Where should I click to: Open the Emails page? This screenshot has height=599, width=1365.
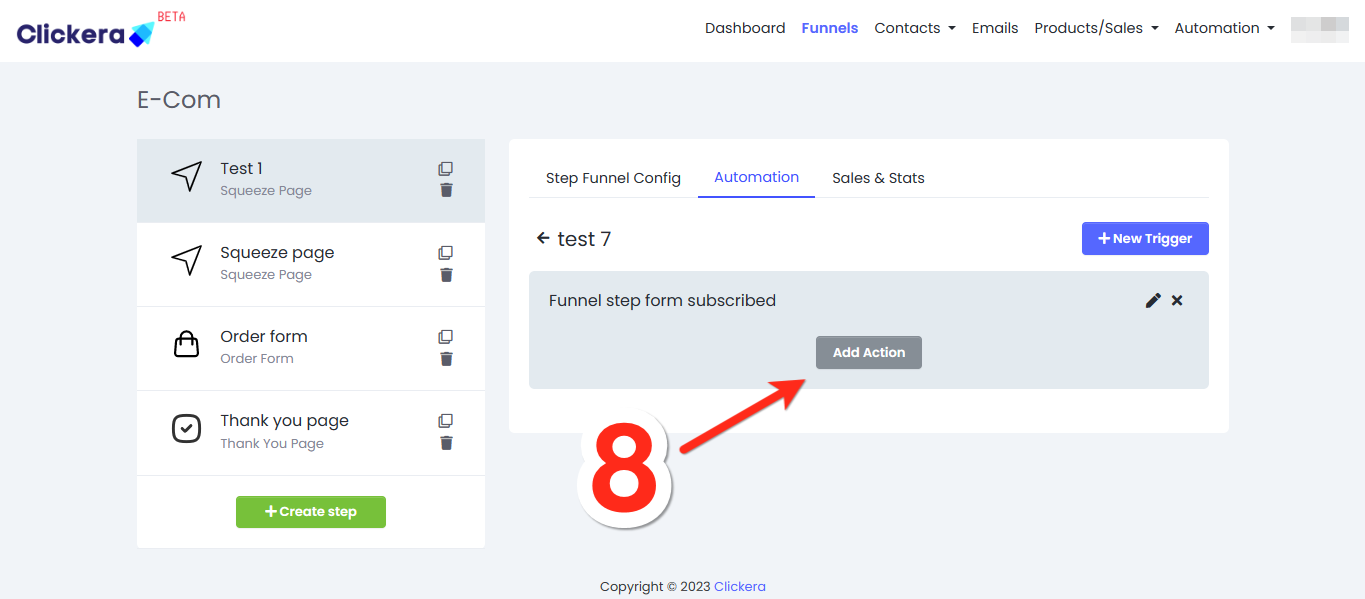[995, 28]
